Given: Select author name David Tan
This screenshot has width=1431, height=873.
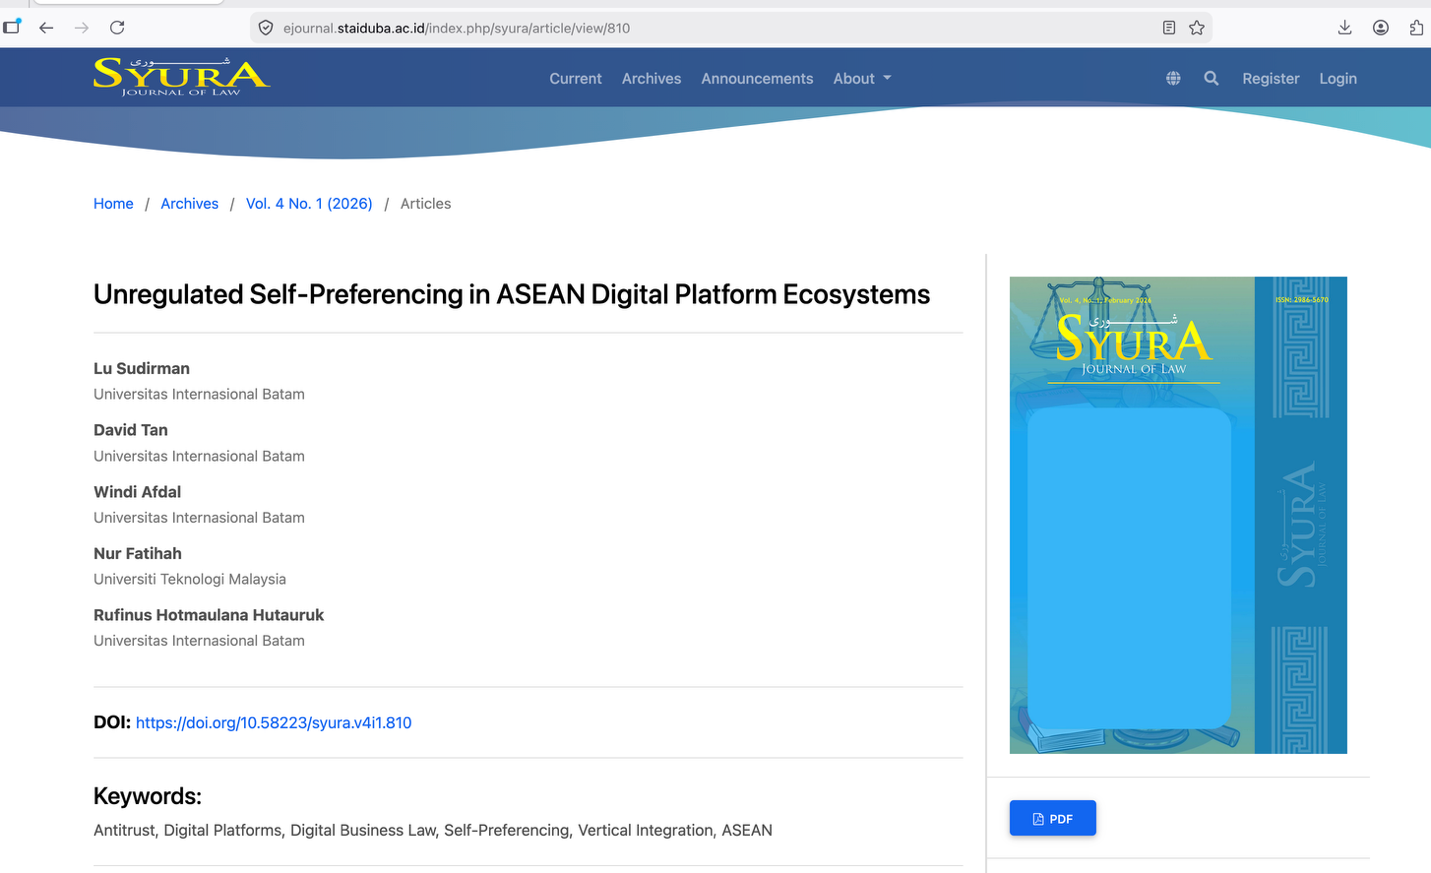Looking at the screenshot, I should [x=130, y=430].
